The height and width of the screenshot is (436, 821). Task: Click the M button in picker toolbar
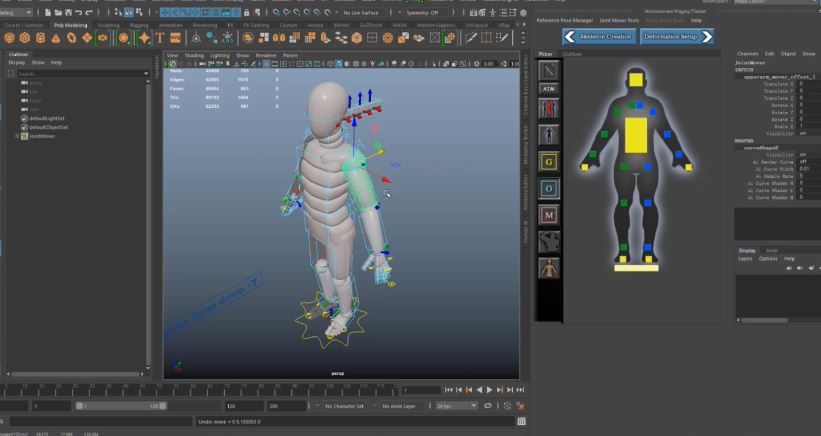pyautogui.click(x=548, y=214)
